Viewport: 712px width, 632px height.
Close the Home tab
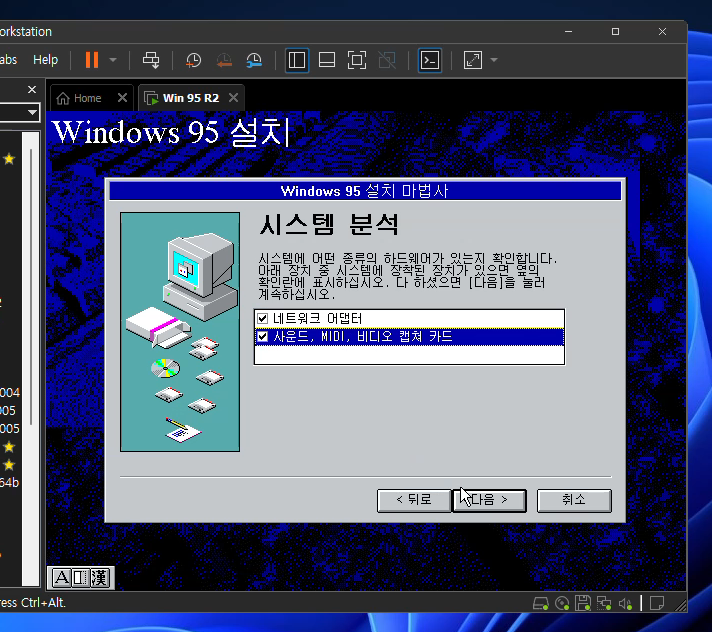122,98
